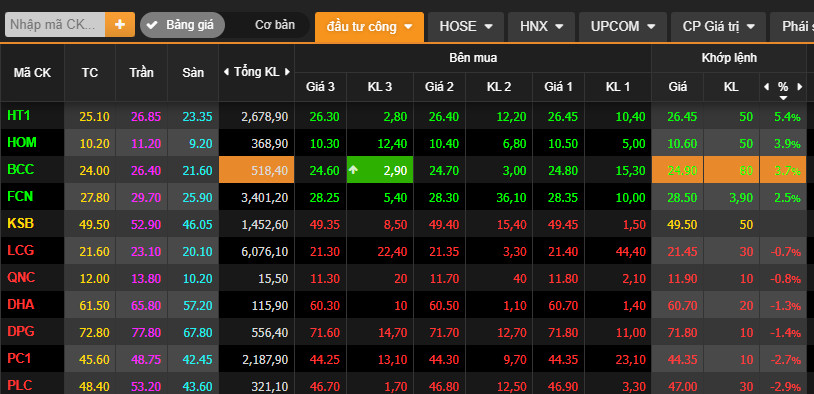The height and width of the screenshot is (394, 814).
Task: Toggle the Bảng giá view switch
Action: pos(182,25)
